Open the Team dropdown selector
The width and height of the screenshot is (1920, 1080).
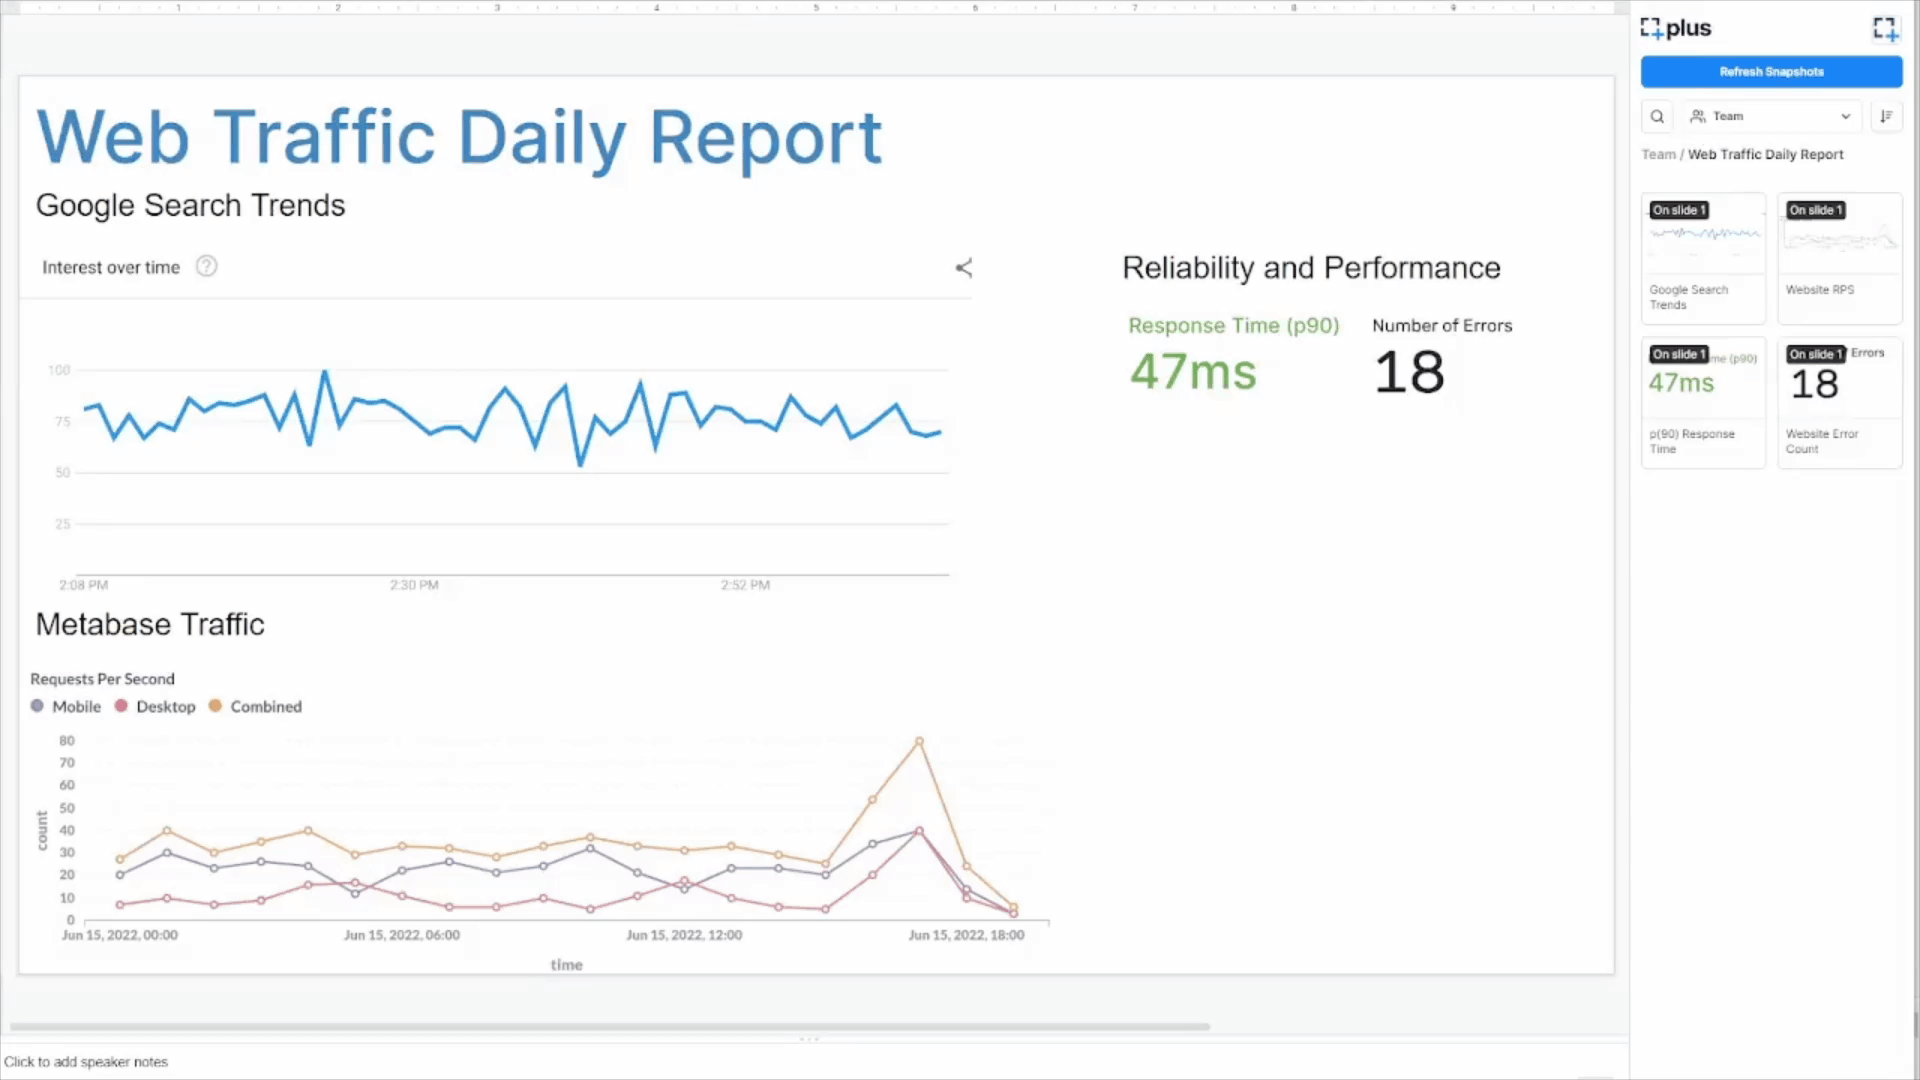(x=1771, y=116)
